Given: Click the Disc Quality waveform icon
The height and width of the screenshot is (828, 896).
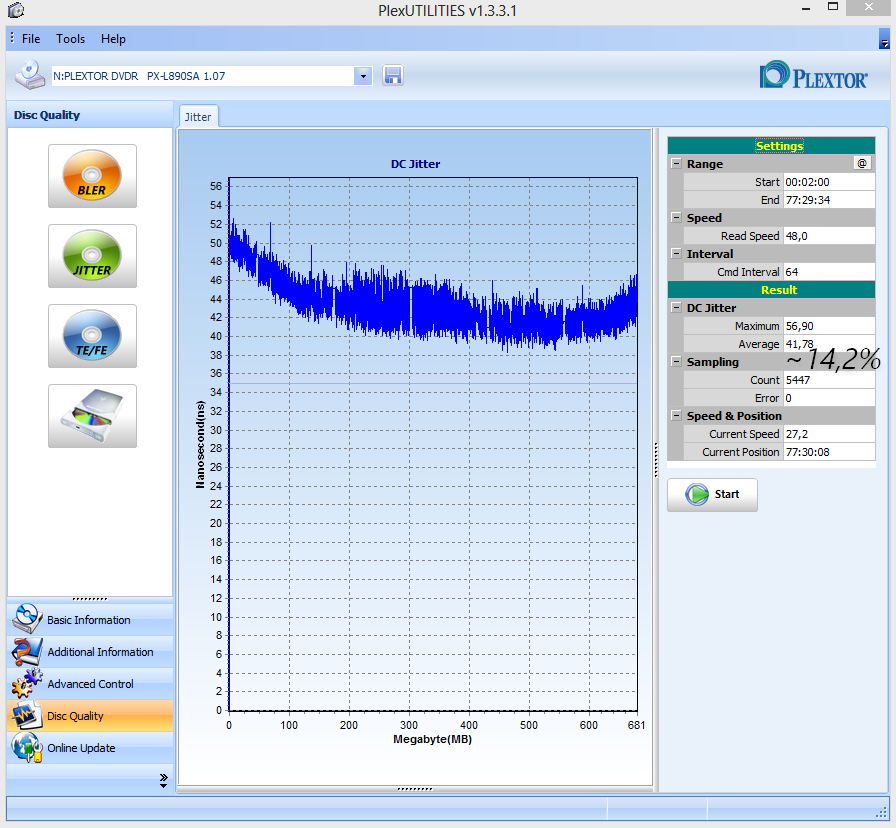Looking at the screenshot, I should [x=27, y=715].
